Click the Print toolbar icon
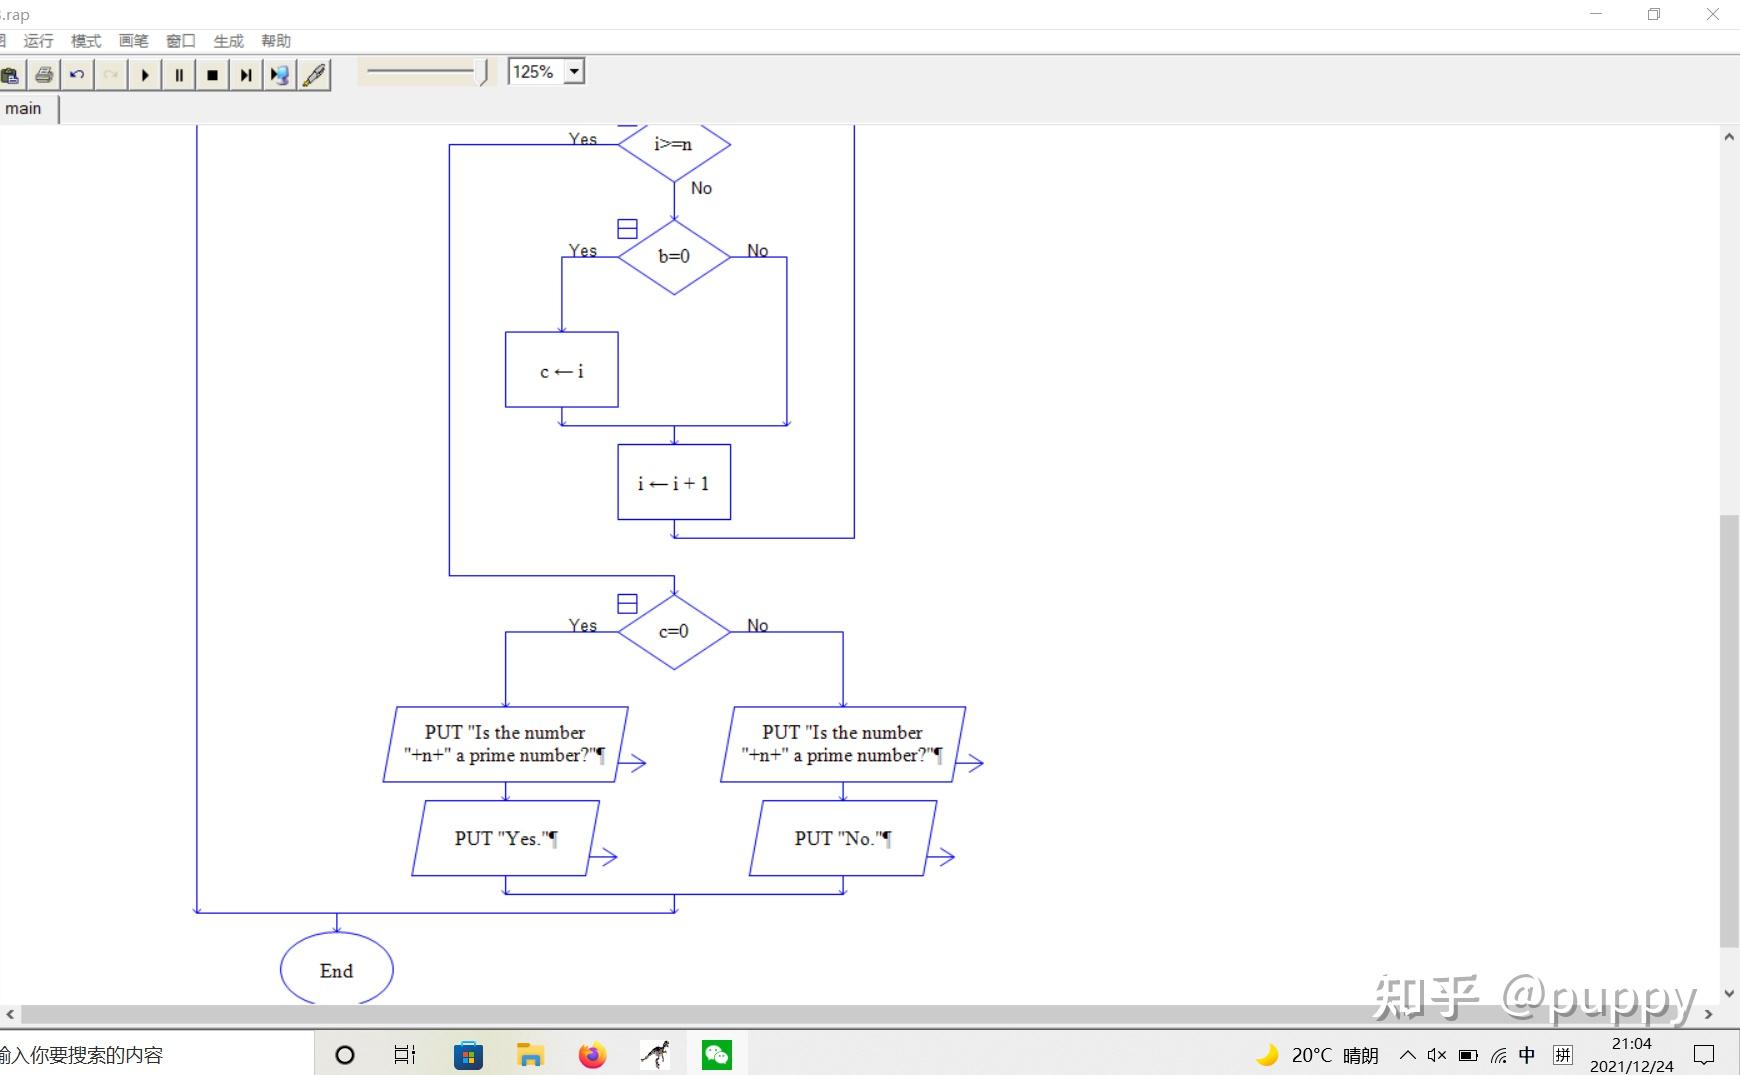Viewport: 1740px width, 1075px height. click(x=44, y=75)
